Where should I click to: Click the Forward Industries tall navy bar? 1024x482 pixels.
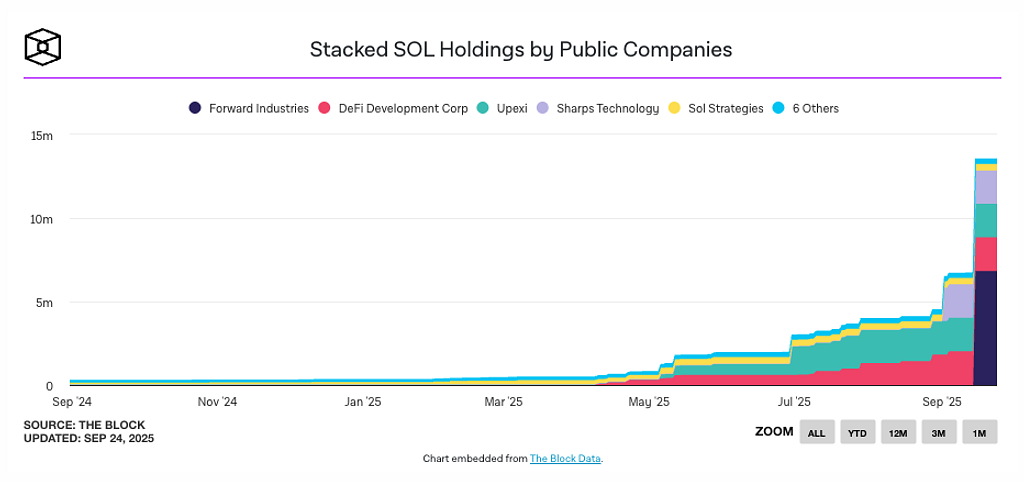click(x=985, y=330)
